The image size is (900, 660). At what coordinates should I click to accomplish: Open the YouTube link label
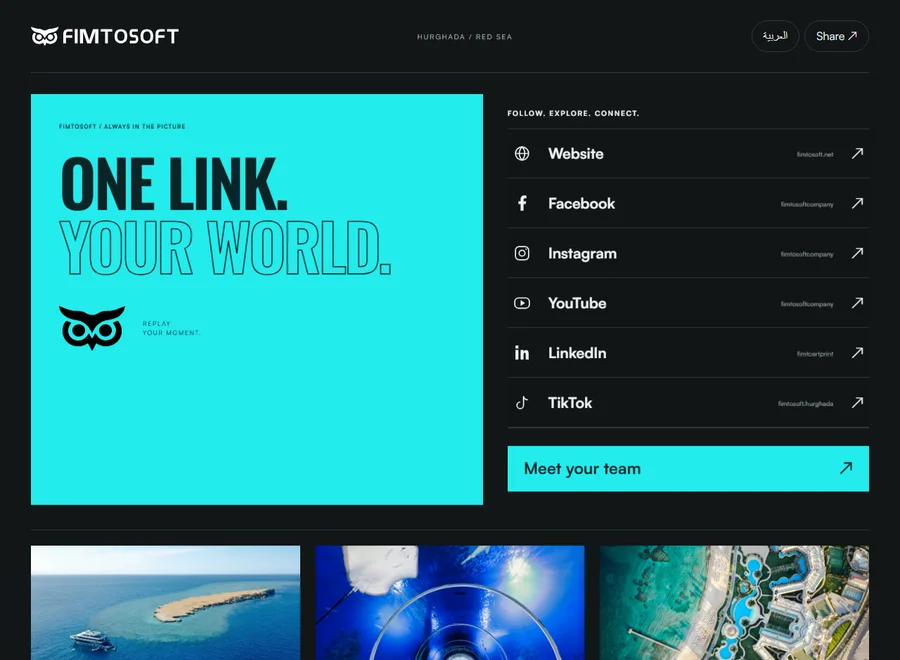(577, 303)
